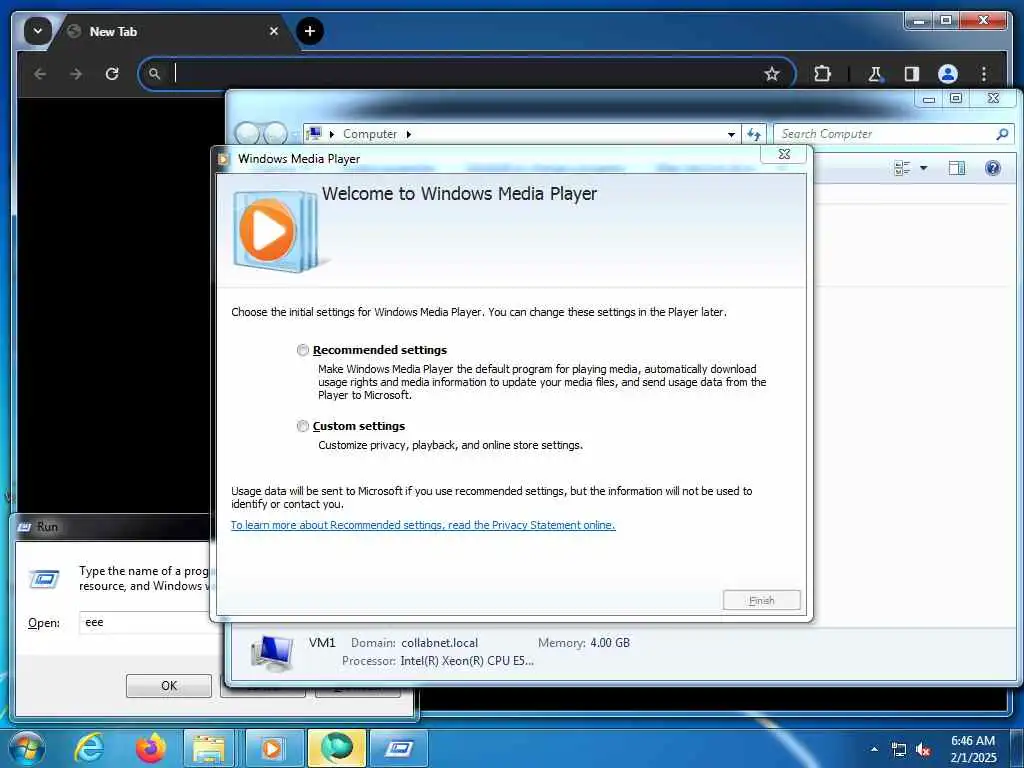Click the search icon in Chrome address bar
The image size is (1024, 768).
point(154,74)
